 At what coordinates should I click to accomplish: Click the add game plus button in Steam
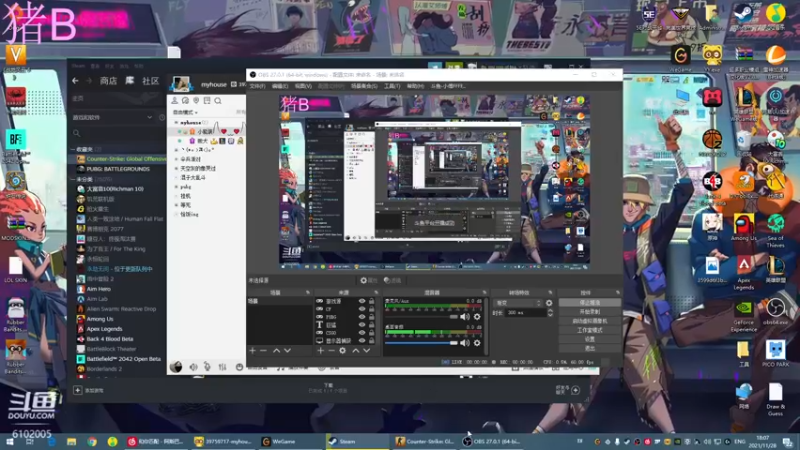click(78, 390)
